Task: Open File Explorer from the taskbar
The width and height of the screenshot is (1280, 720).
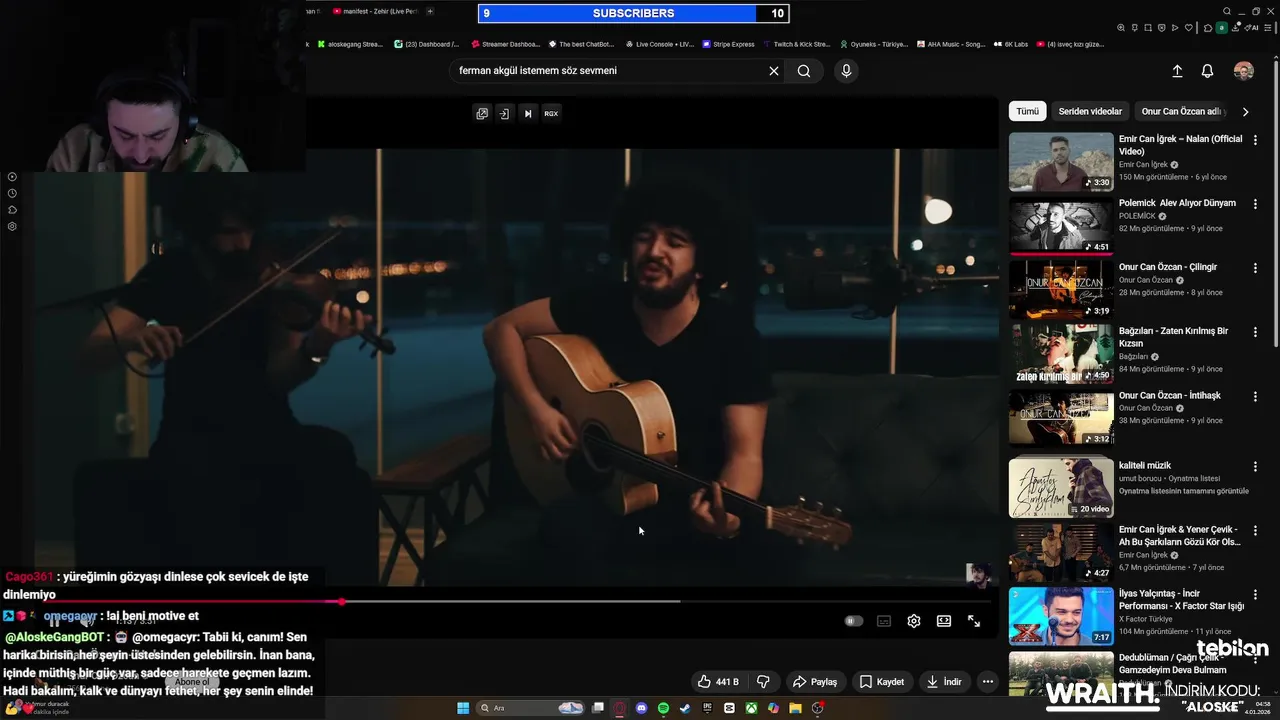Action: point(795,708)
